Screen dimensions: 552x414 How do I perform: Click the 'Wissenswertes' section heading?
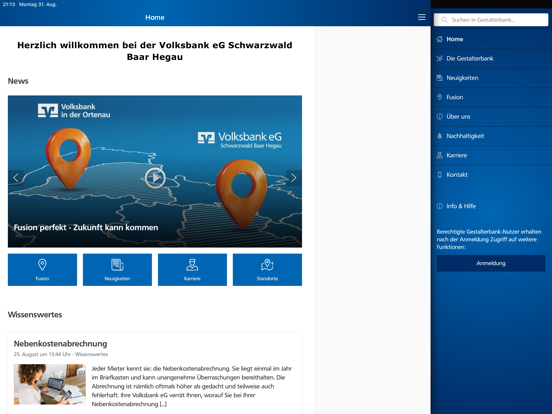[x=35, y=315]
